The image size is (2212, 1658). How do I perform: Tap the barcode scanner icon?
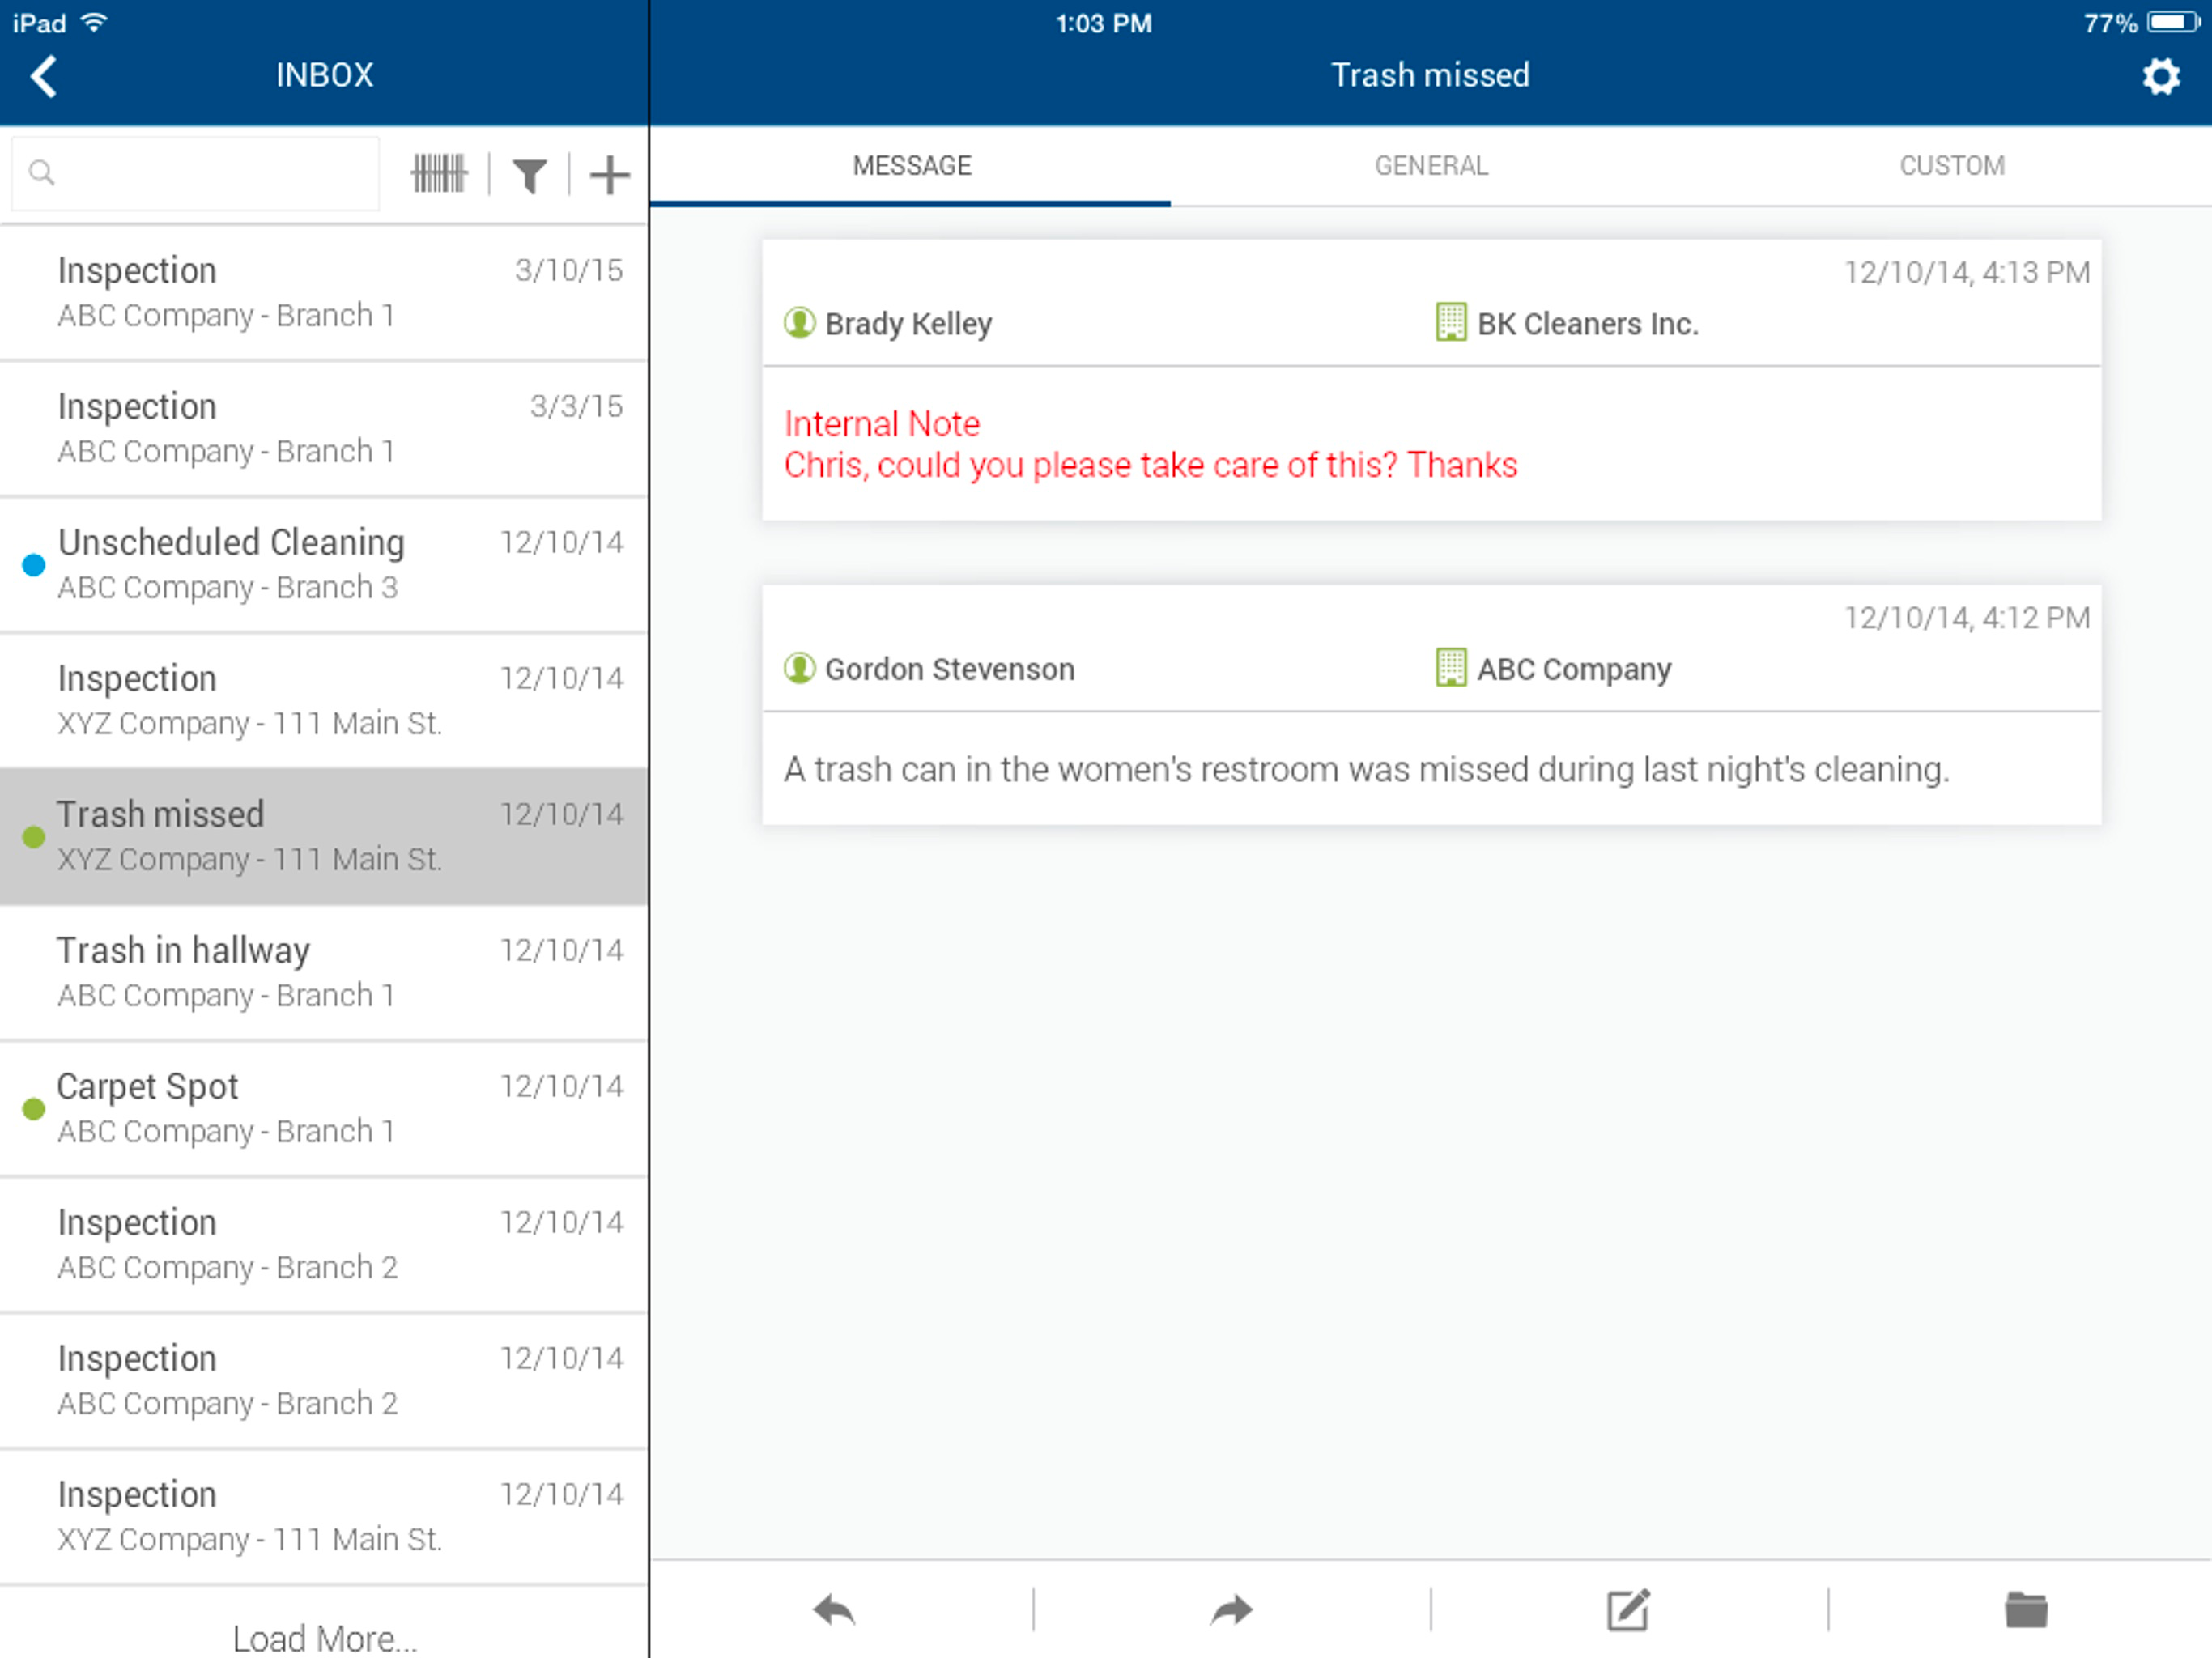tap(439, 174)
